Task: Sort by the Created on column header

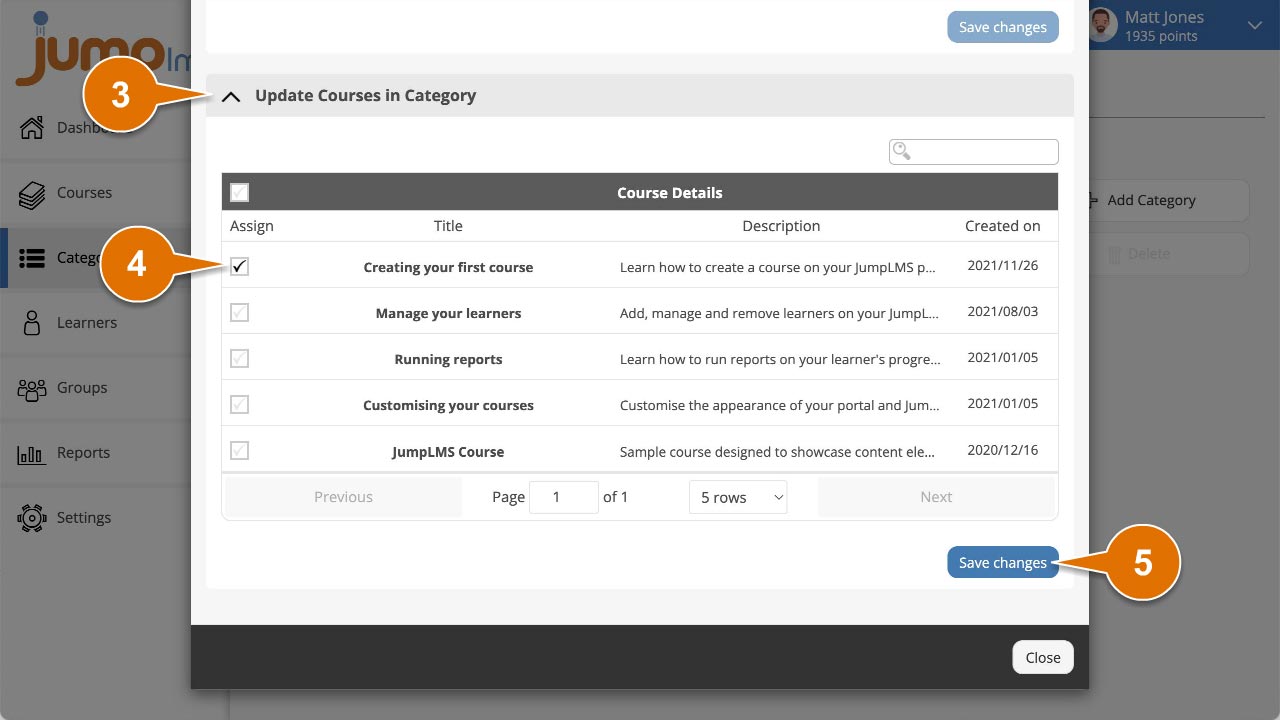Action: 1003,226
